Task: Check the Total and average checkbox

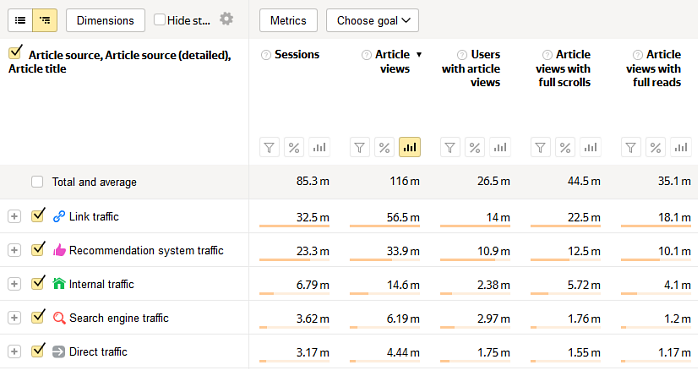Action: click(x=37, y=182)
